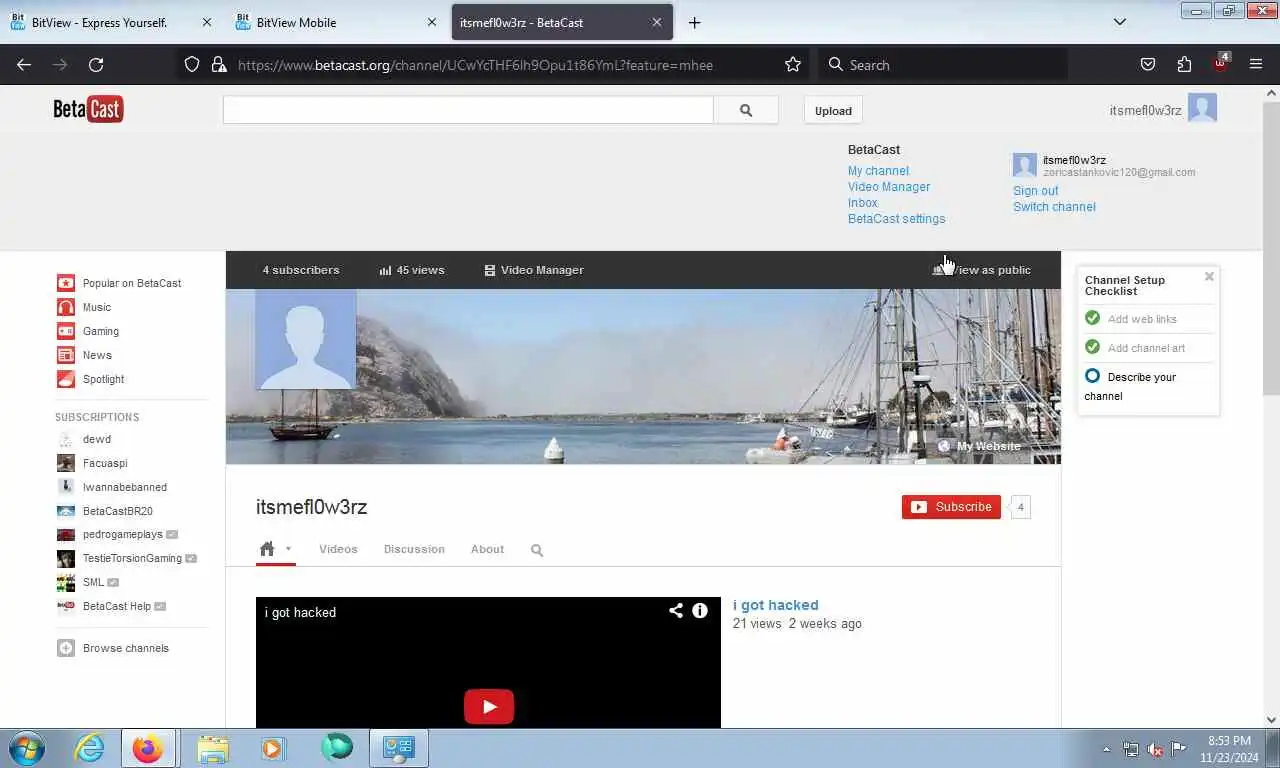The width and height of the screenshot is (1280, 768).
Task: Open the Pocket save icon in toolbar
Action: (1148, 65)
